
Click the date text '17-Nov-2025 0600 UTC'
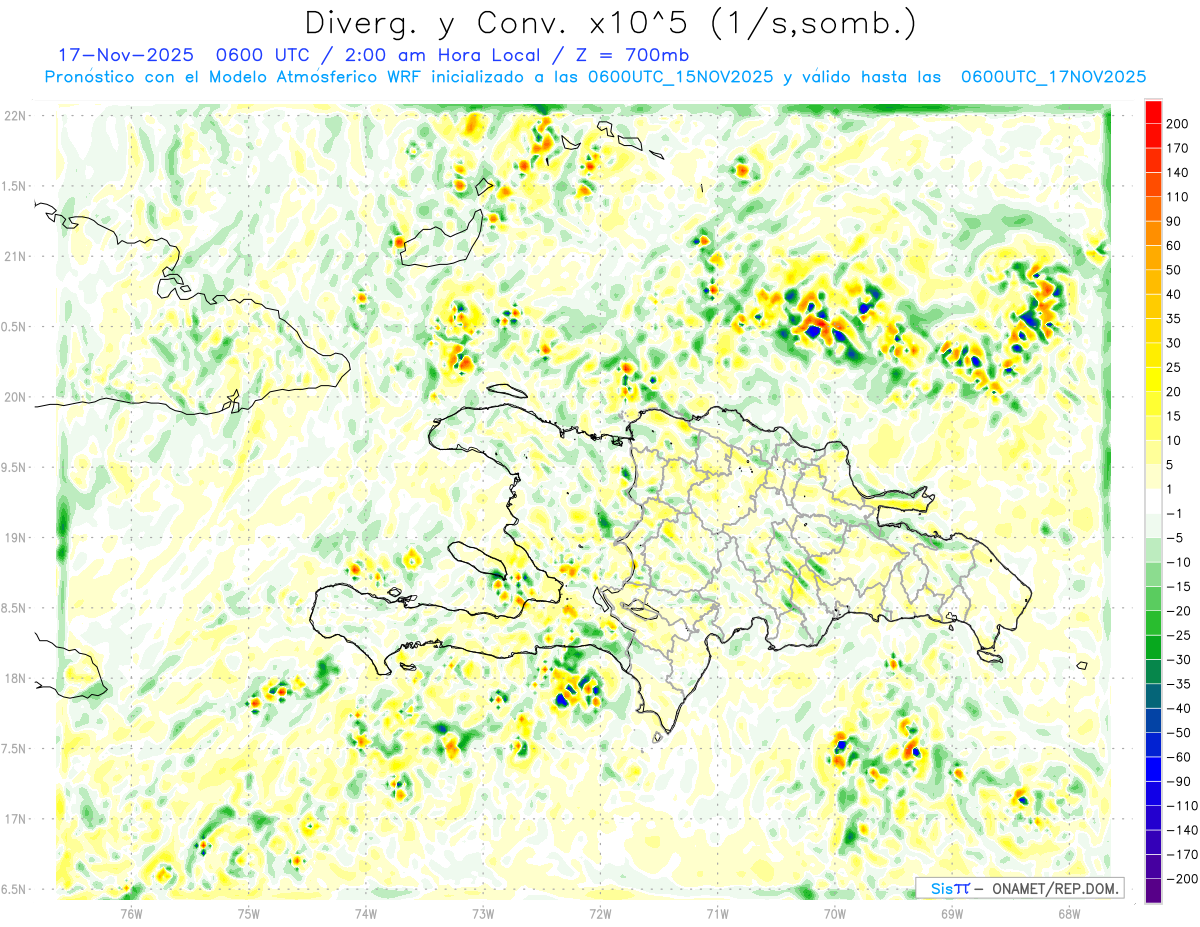click(x=185, y=54)
